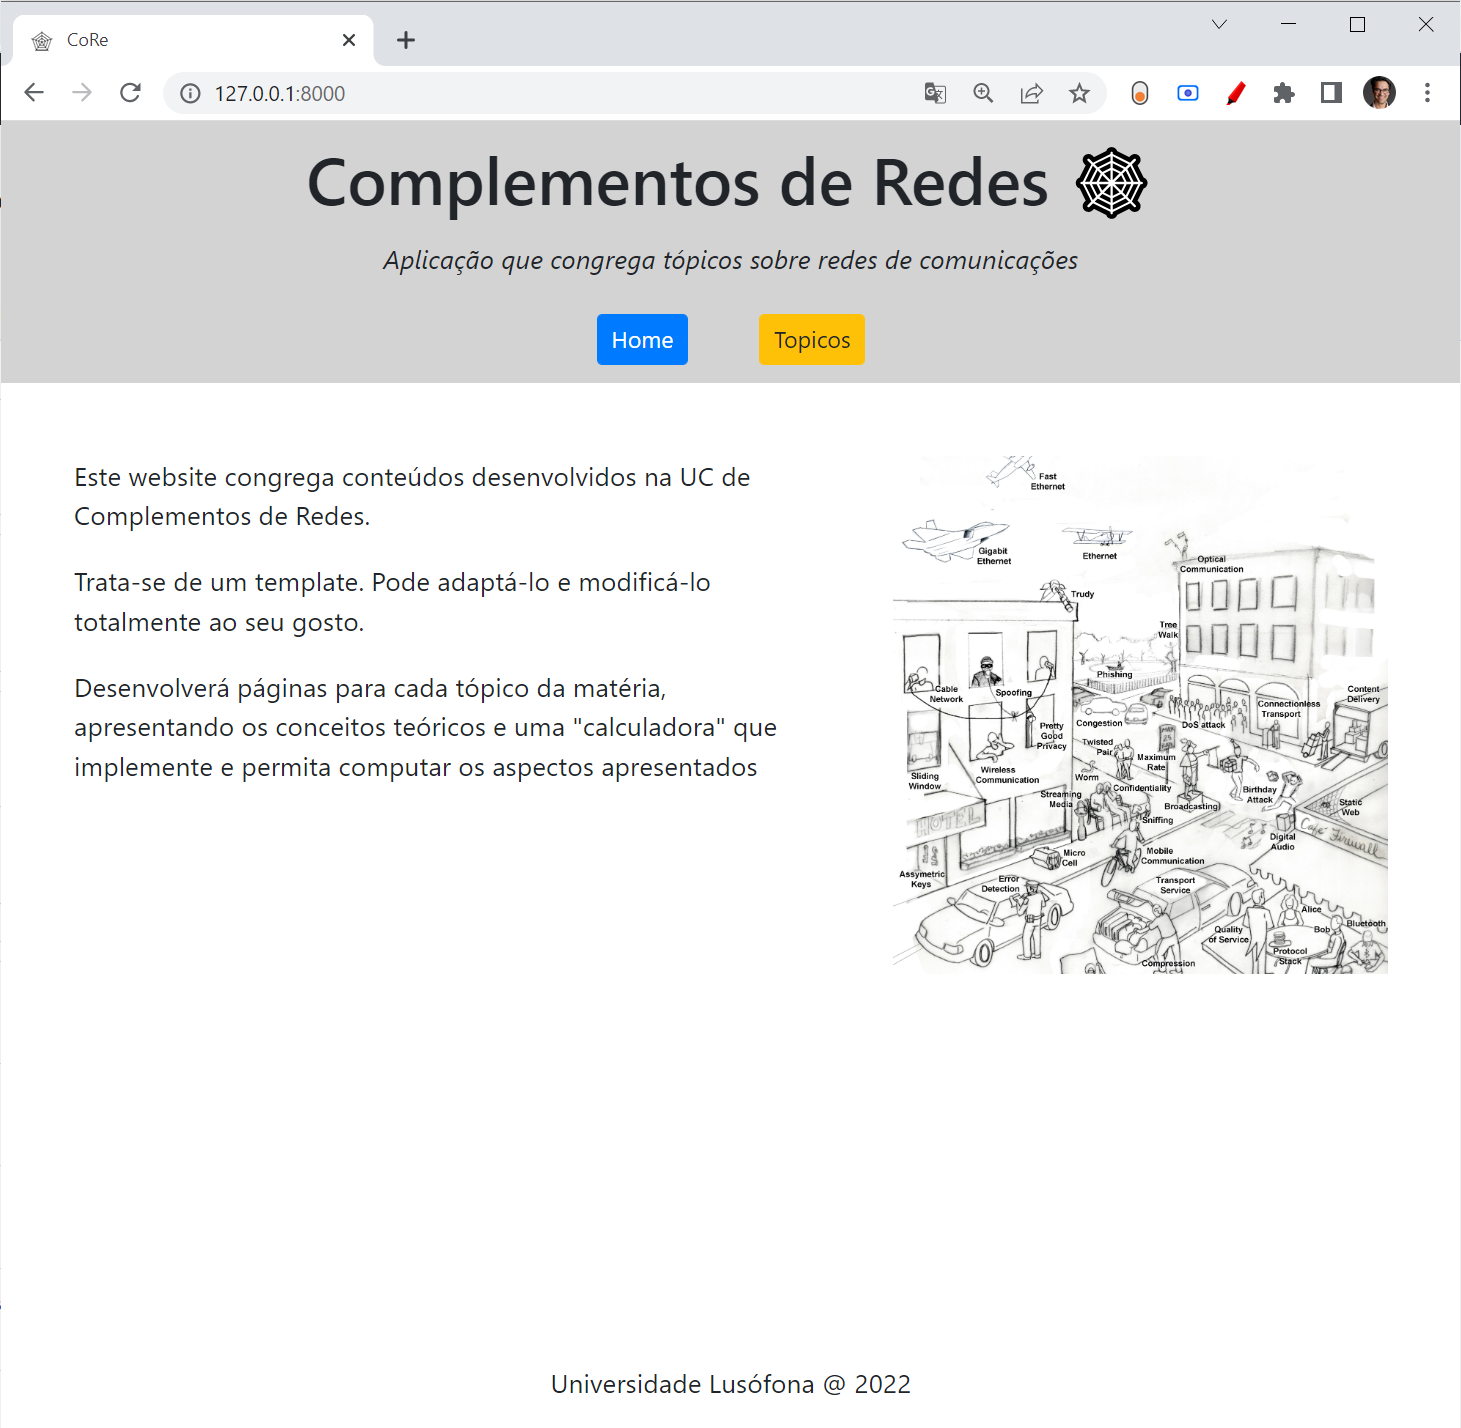The width and height of the screenshot is (1461, 1428).
Task: Open the tab search chevron
Action: click(x=1218, y=24)
